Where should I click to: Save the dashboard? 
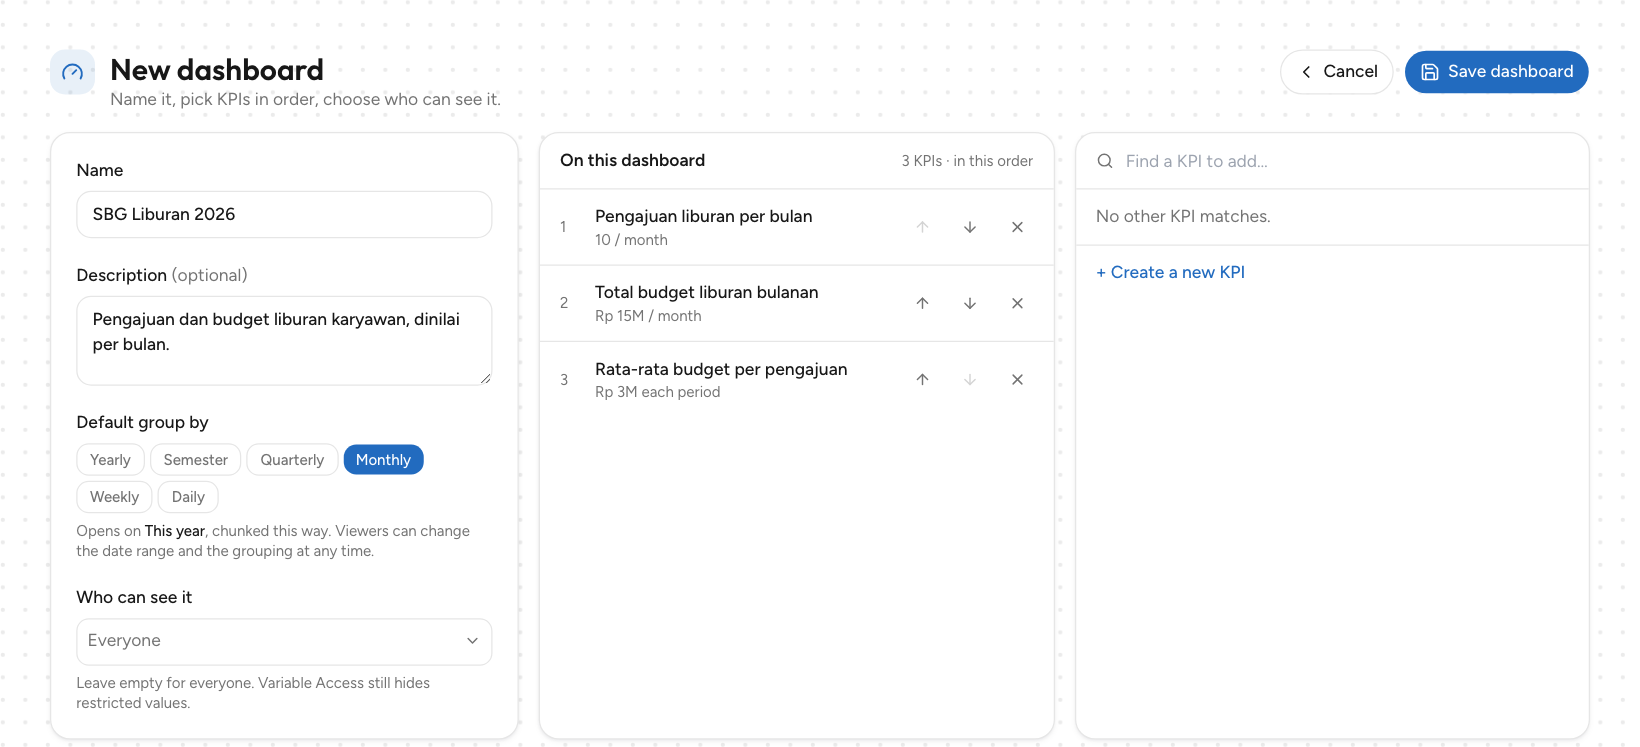1497,72
